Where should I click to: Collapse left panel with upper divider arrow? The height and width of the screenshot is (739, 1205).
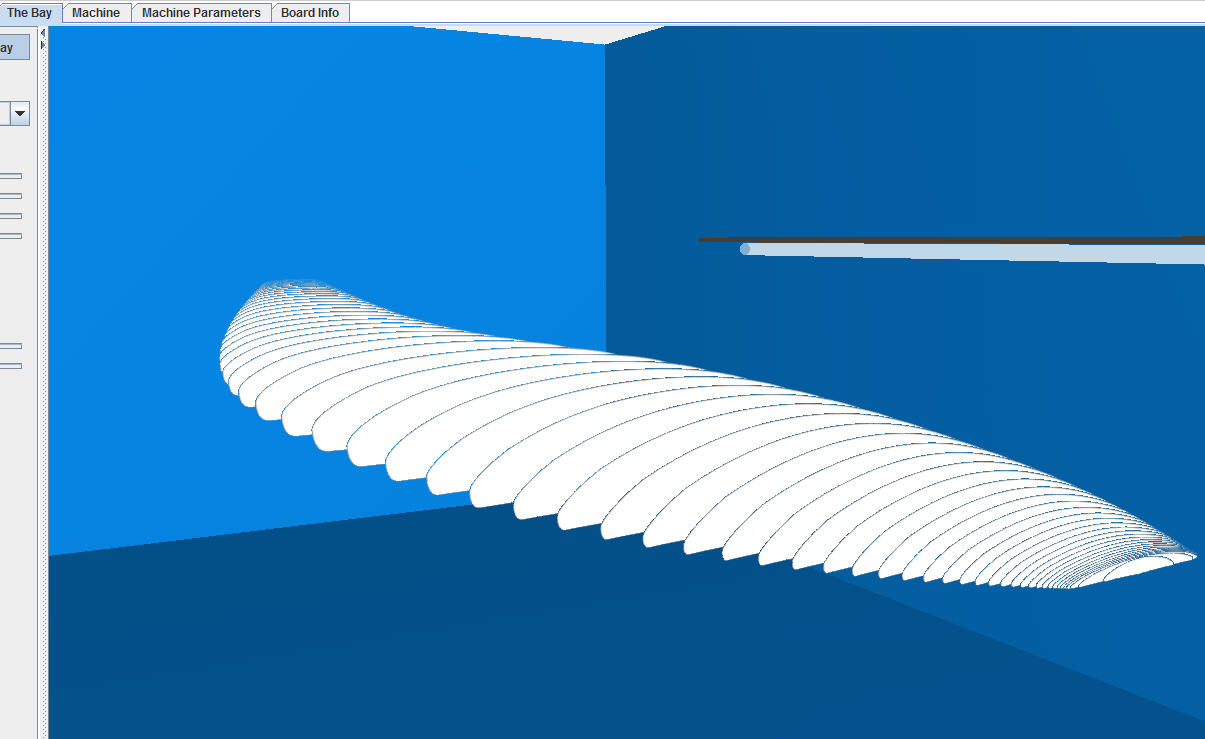43,33
